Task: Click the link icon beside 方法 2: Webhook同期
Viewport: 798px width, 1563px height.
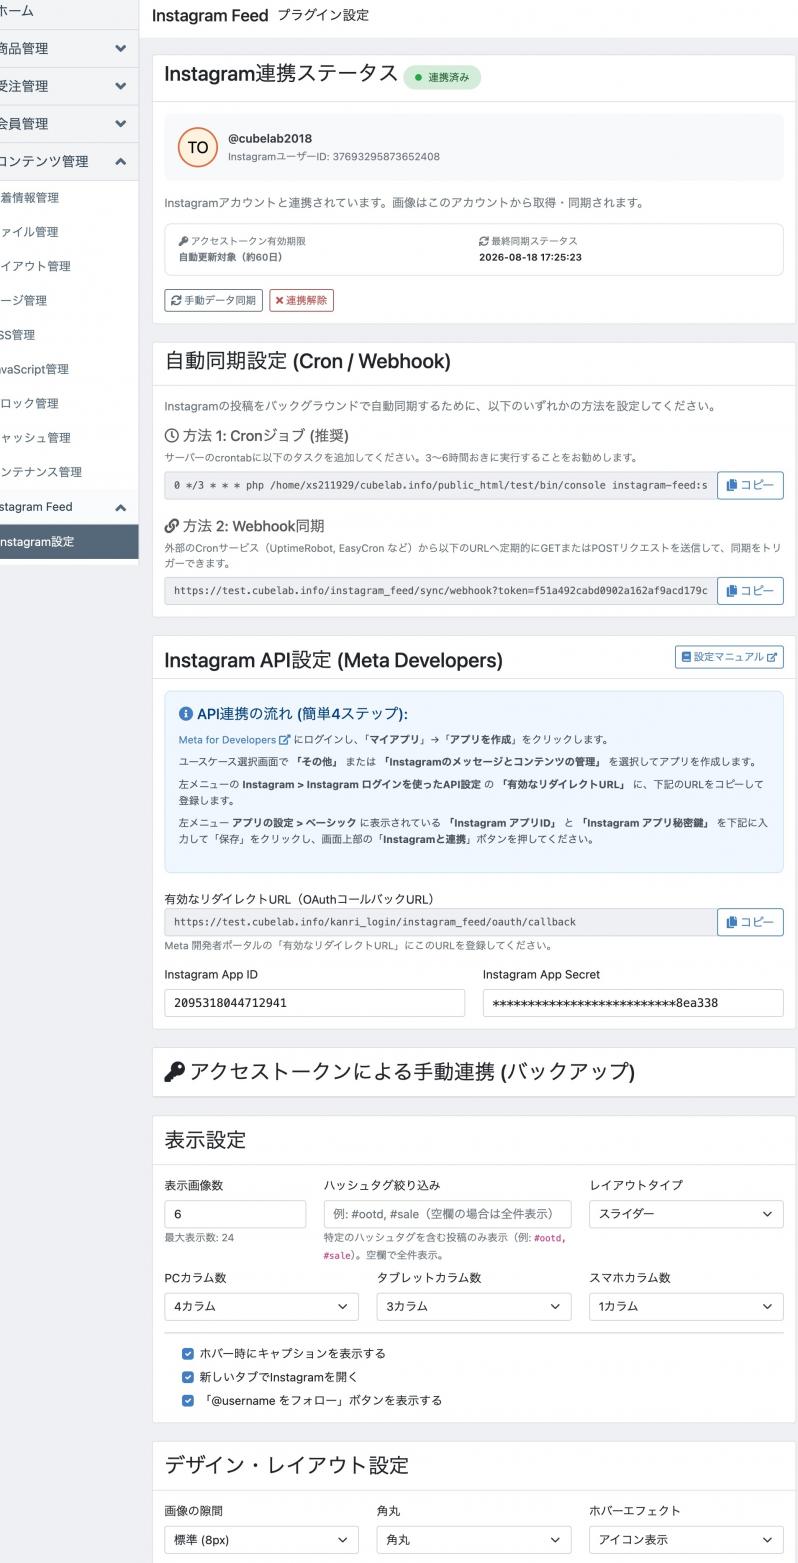Action: point(171,526)
